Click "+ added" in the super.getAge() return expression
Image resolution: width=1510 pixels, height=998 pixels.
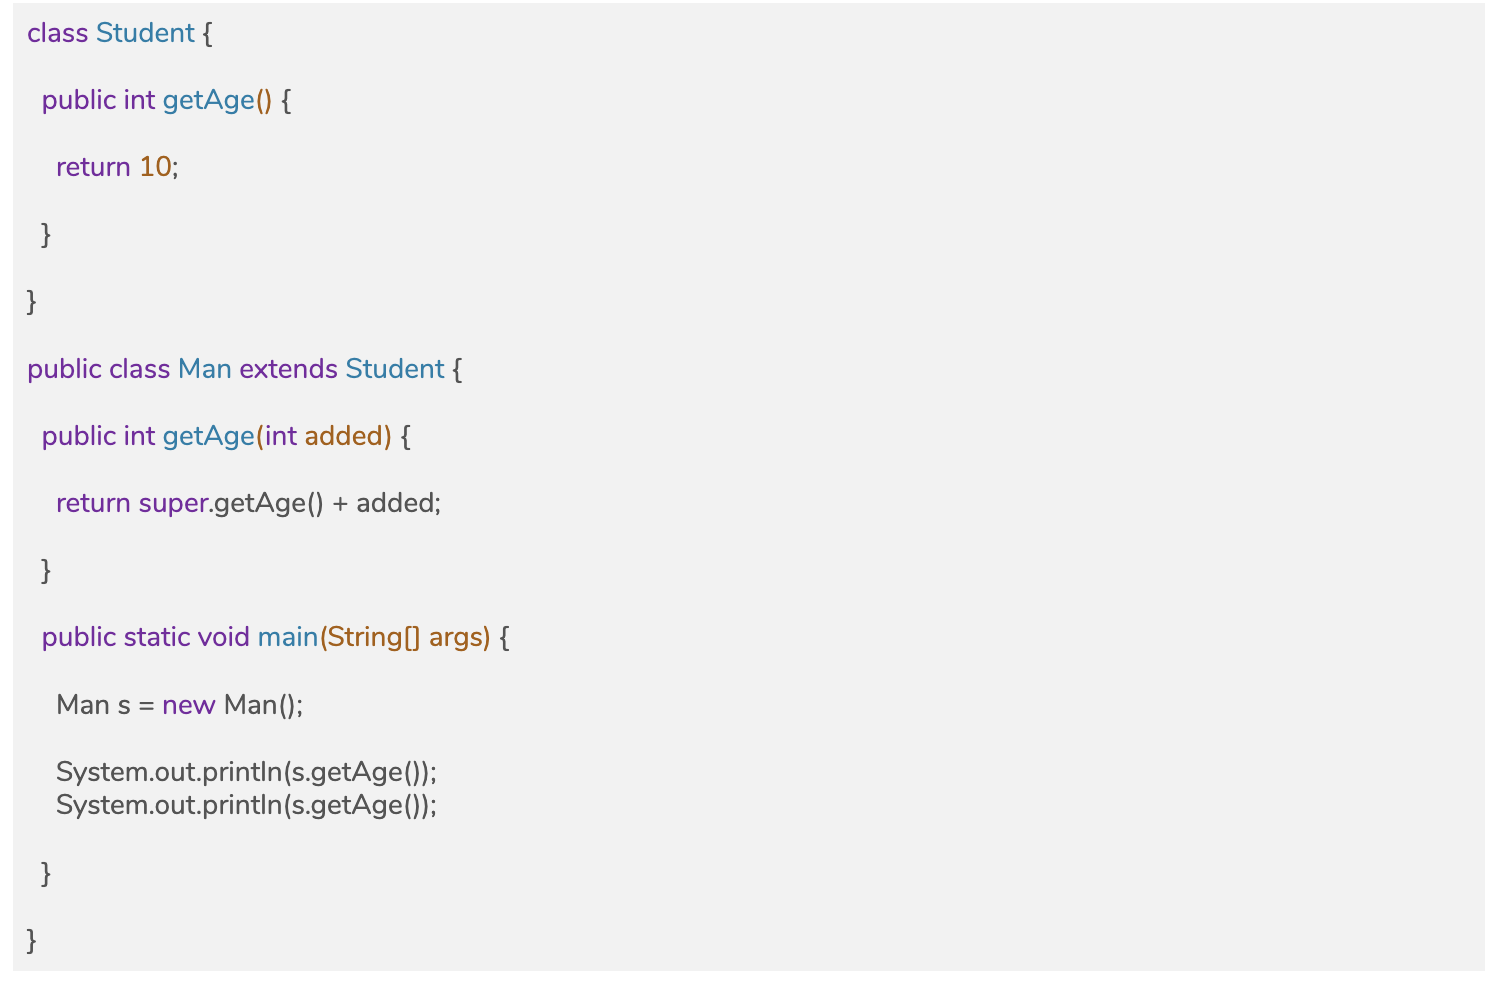pos(385,503)
